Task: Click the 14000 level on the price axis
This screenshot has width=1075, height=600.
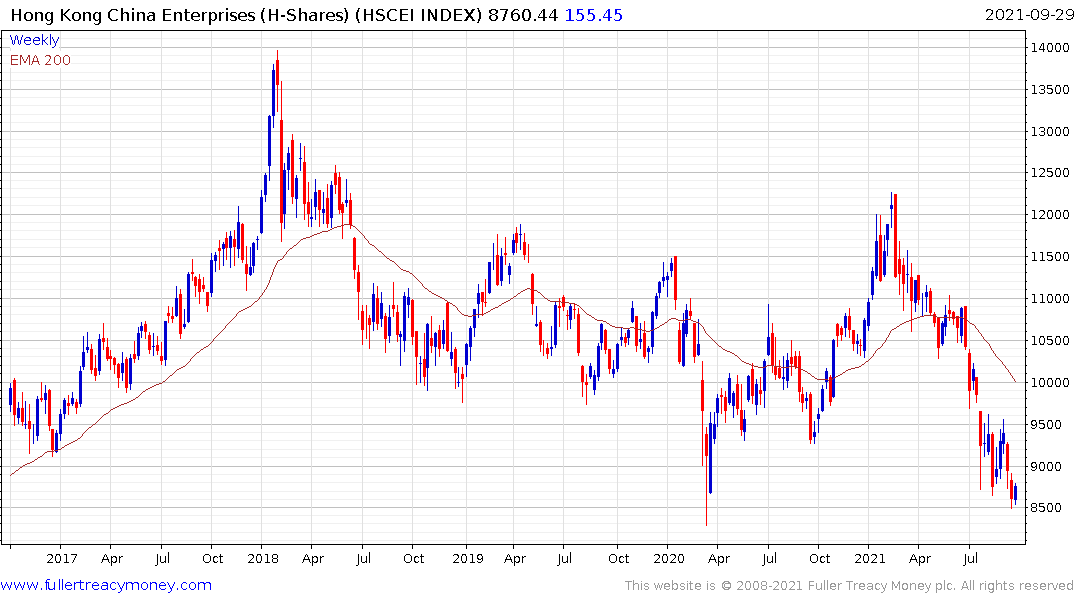Action: pyautogui.click(x=1048, y=47)
